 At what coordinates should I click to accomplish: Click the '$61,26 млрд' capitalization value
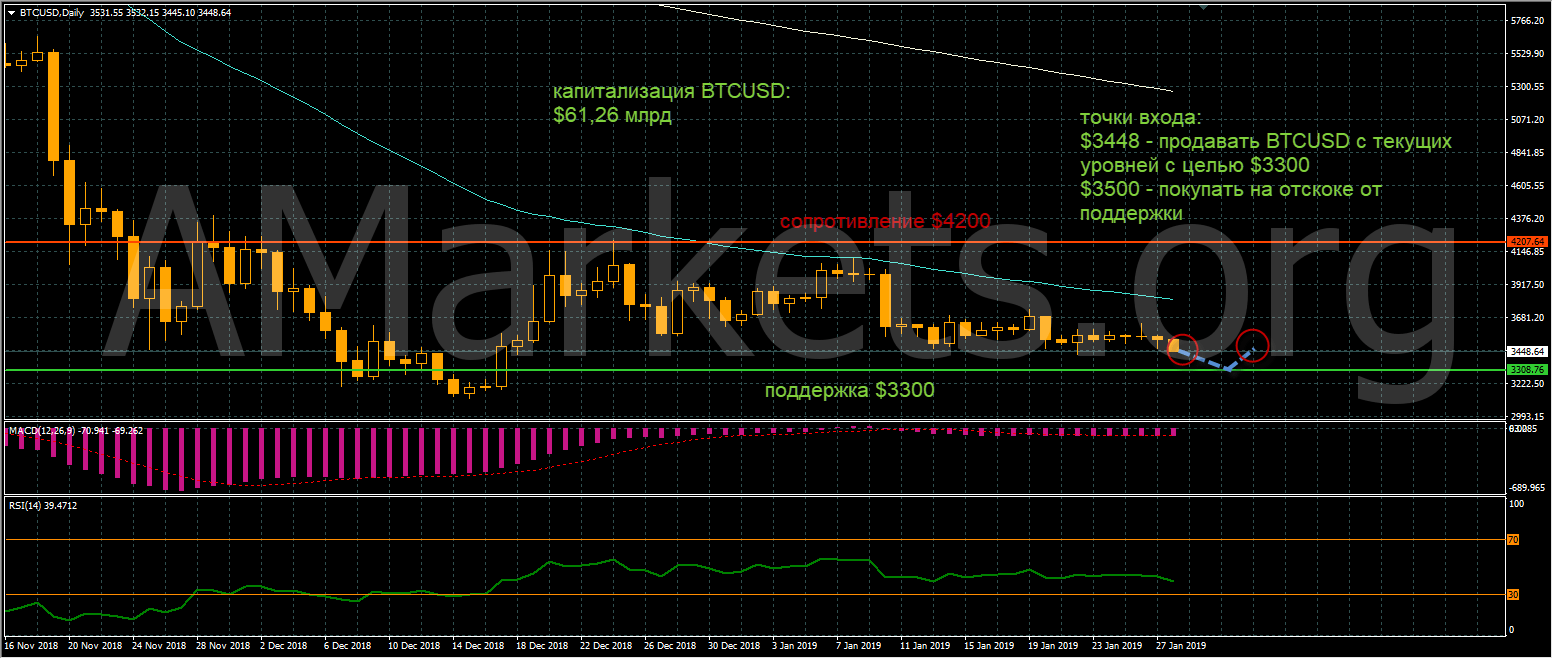(x=612, y=116)
